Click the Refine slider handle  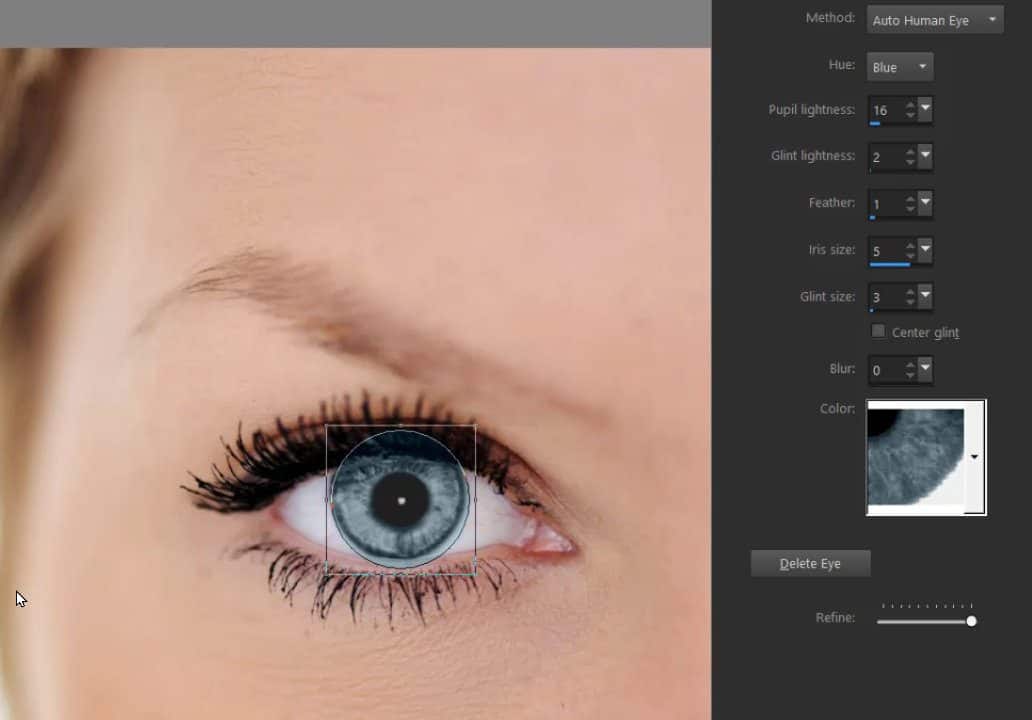tap(971, 621)
